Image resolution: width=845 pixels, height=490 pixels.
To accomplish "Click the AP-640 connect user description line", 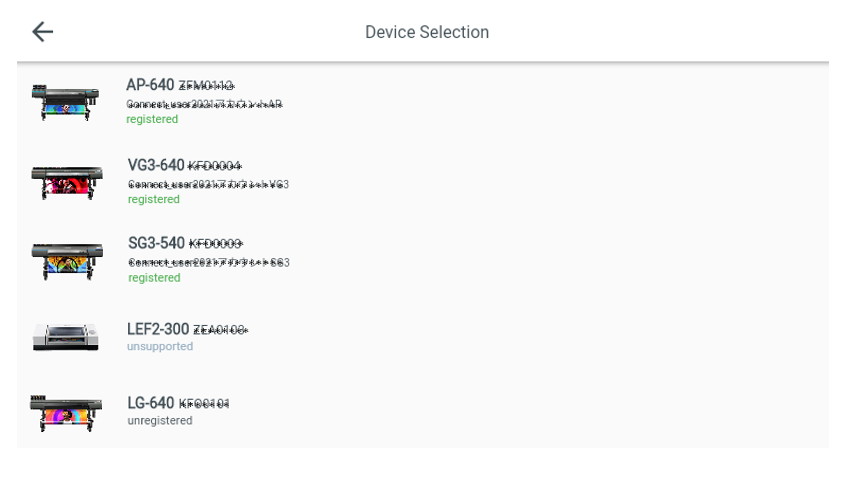I will tap(204, 104).
